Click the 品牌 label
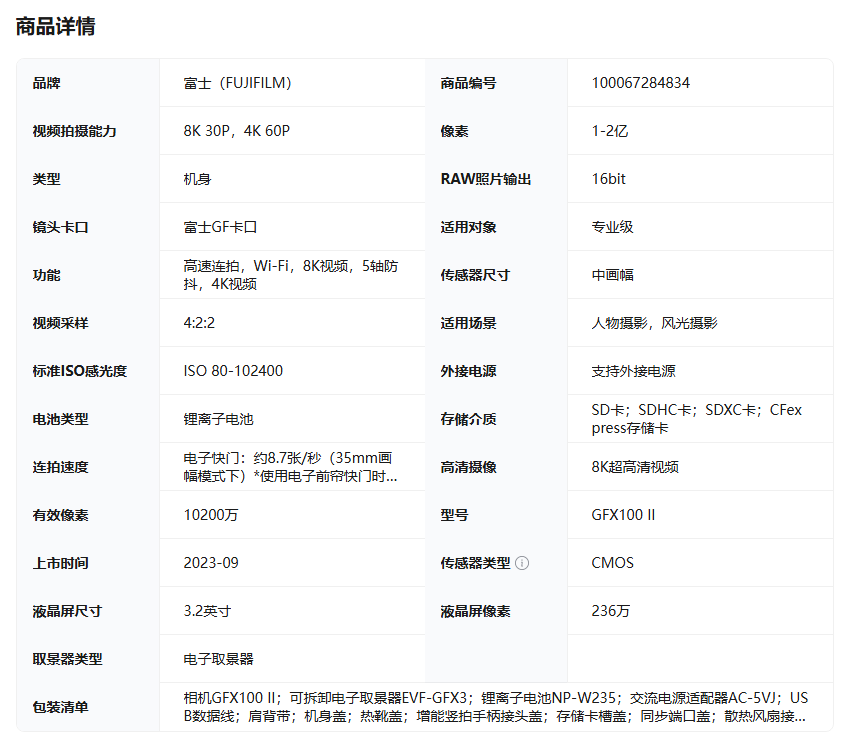 point(46,83)
